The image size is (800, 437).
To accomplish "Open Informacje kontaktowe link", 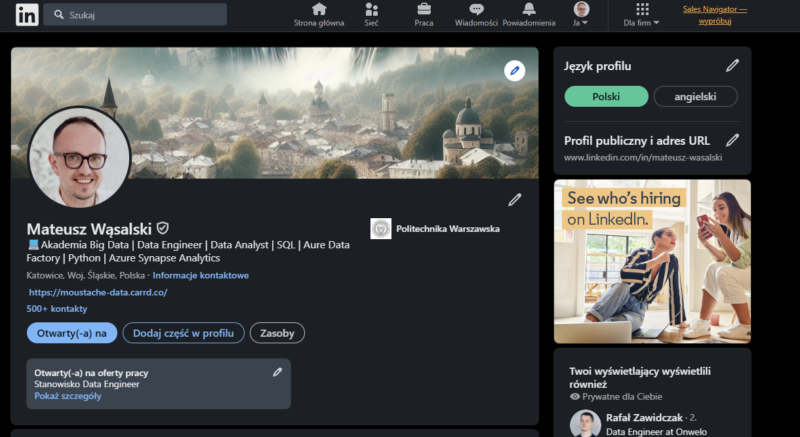I will pyautogui.click(x=200, y=275).
